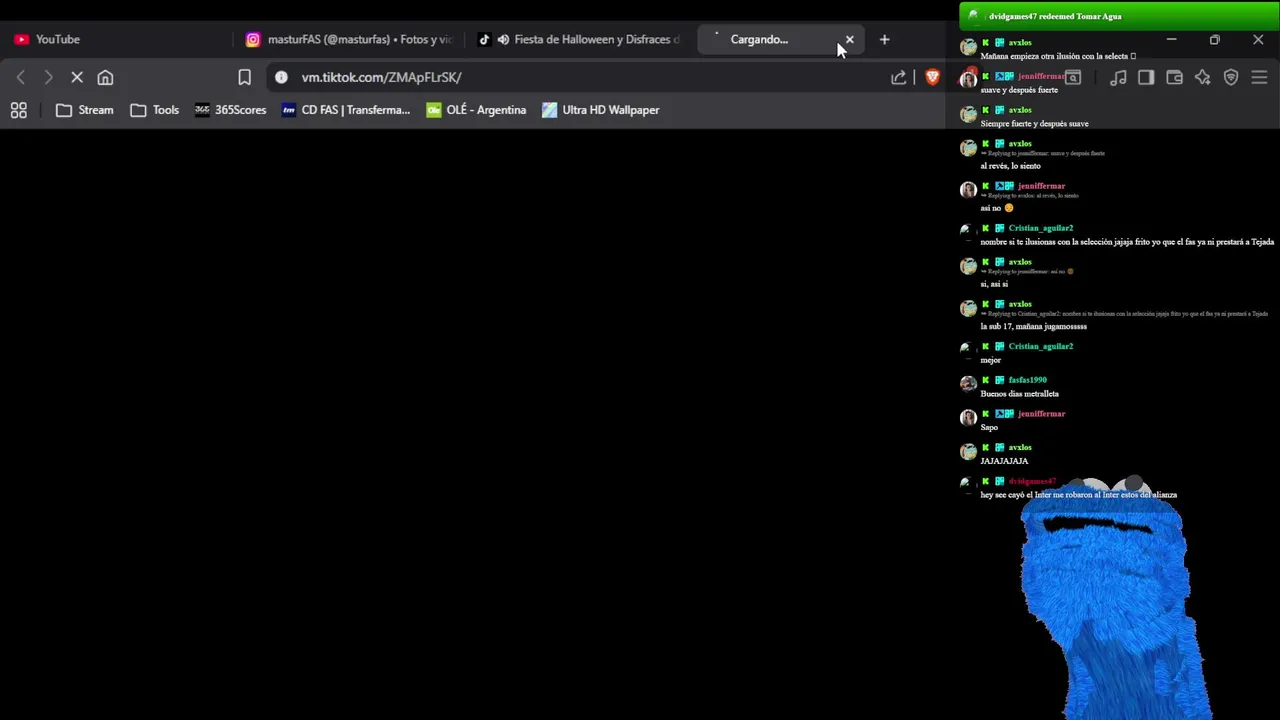Click chat message 'si, así si'
This screenshot has height=720, width=1280.
coord(994,284)
